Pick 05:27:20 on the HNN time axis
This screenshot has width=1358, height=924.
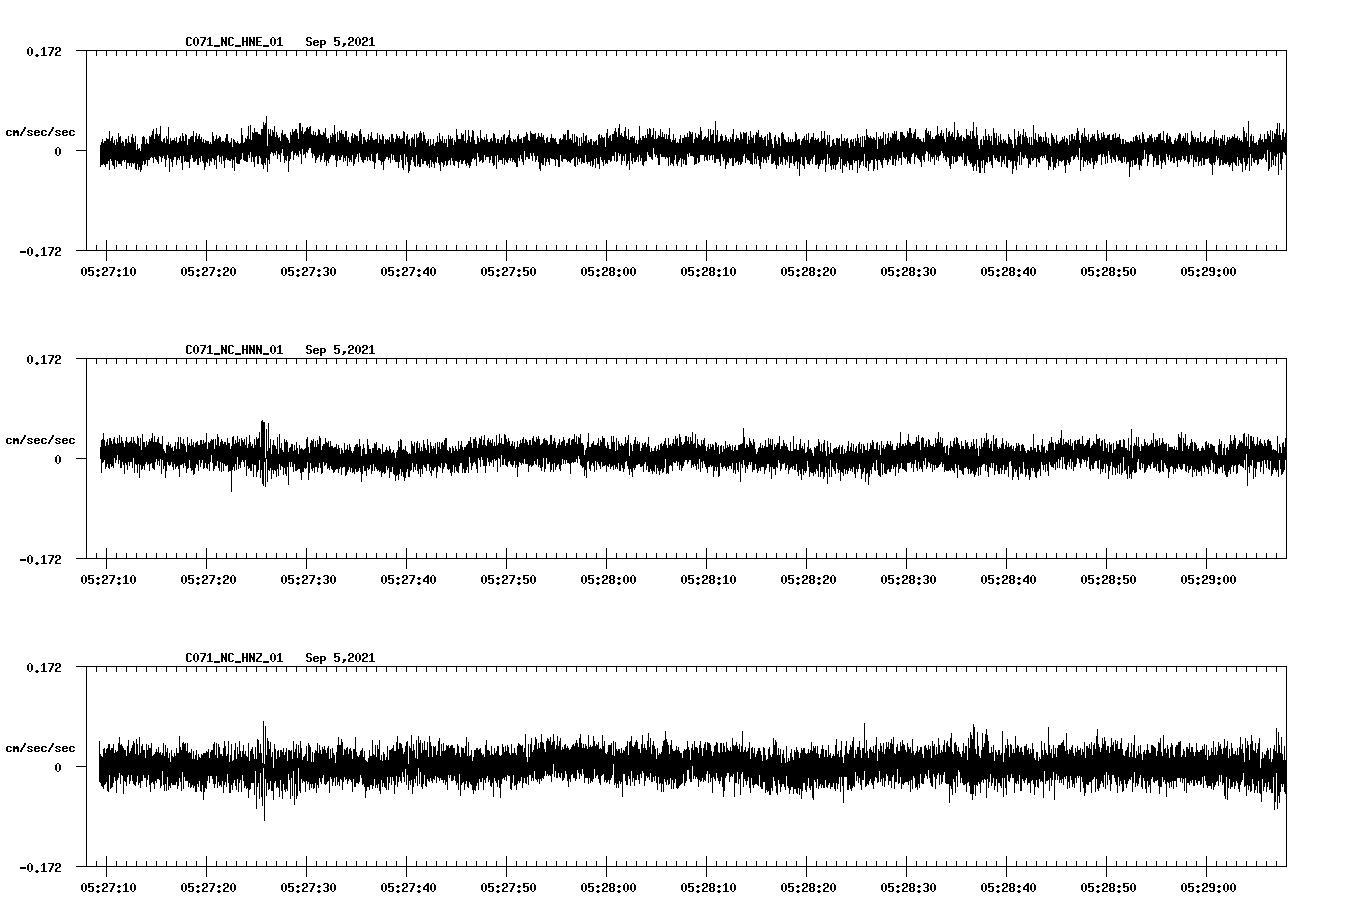coord(209,580)
